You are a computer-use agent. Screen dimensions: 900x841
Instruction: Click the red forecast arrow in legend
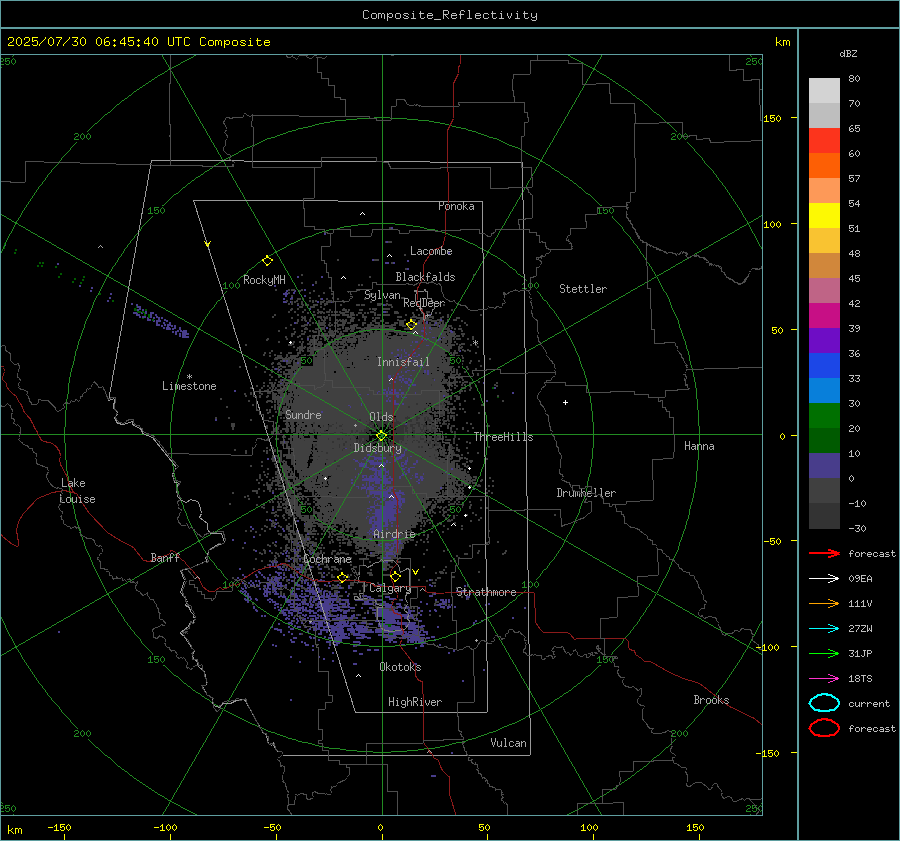[824, 553]
